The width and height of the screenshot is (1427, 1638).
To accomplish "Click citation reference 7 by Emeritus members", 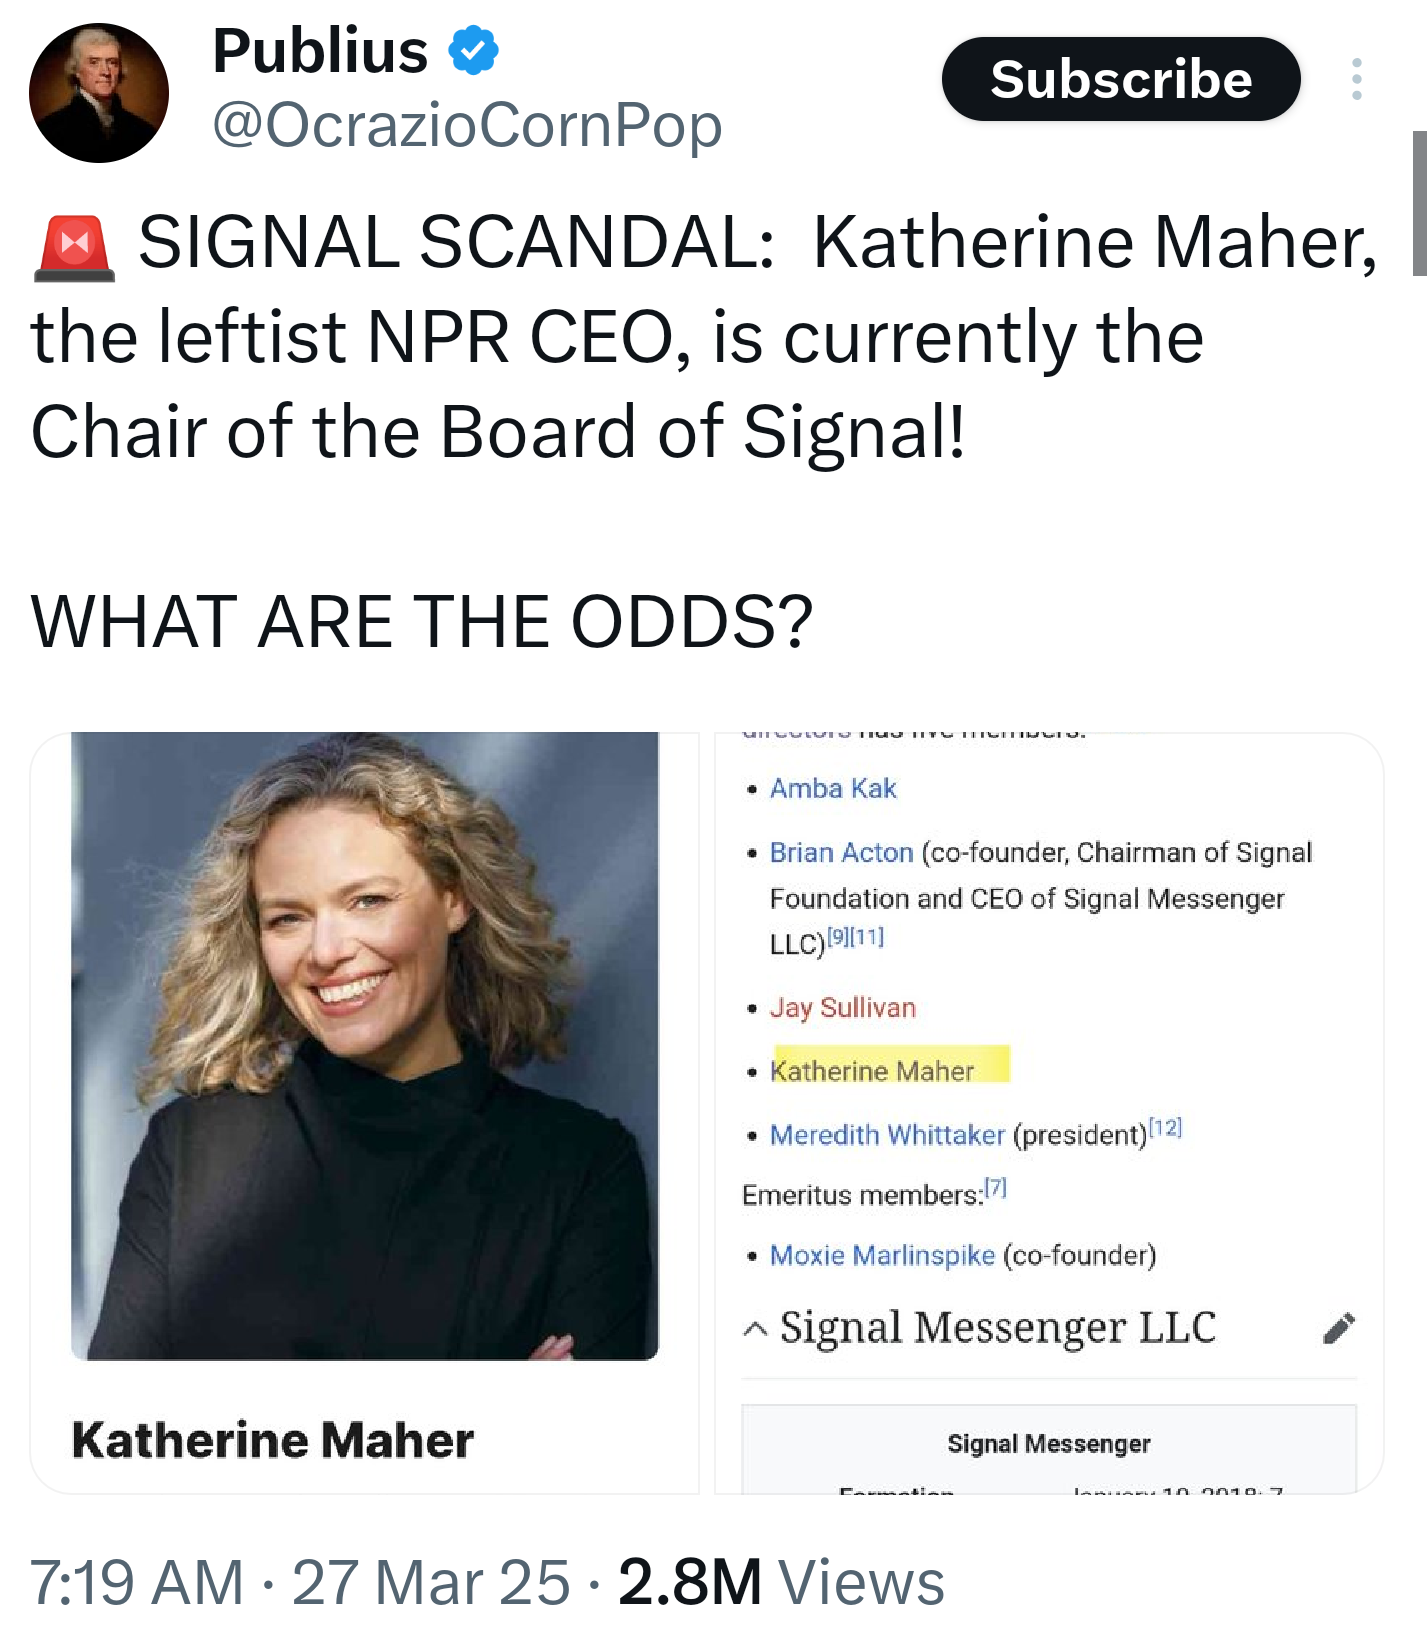I will [x=996, y=1188].
